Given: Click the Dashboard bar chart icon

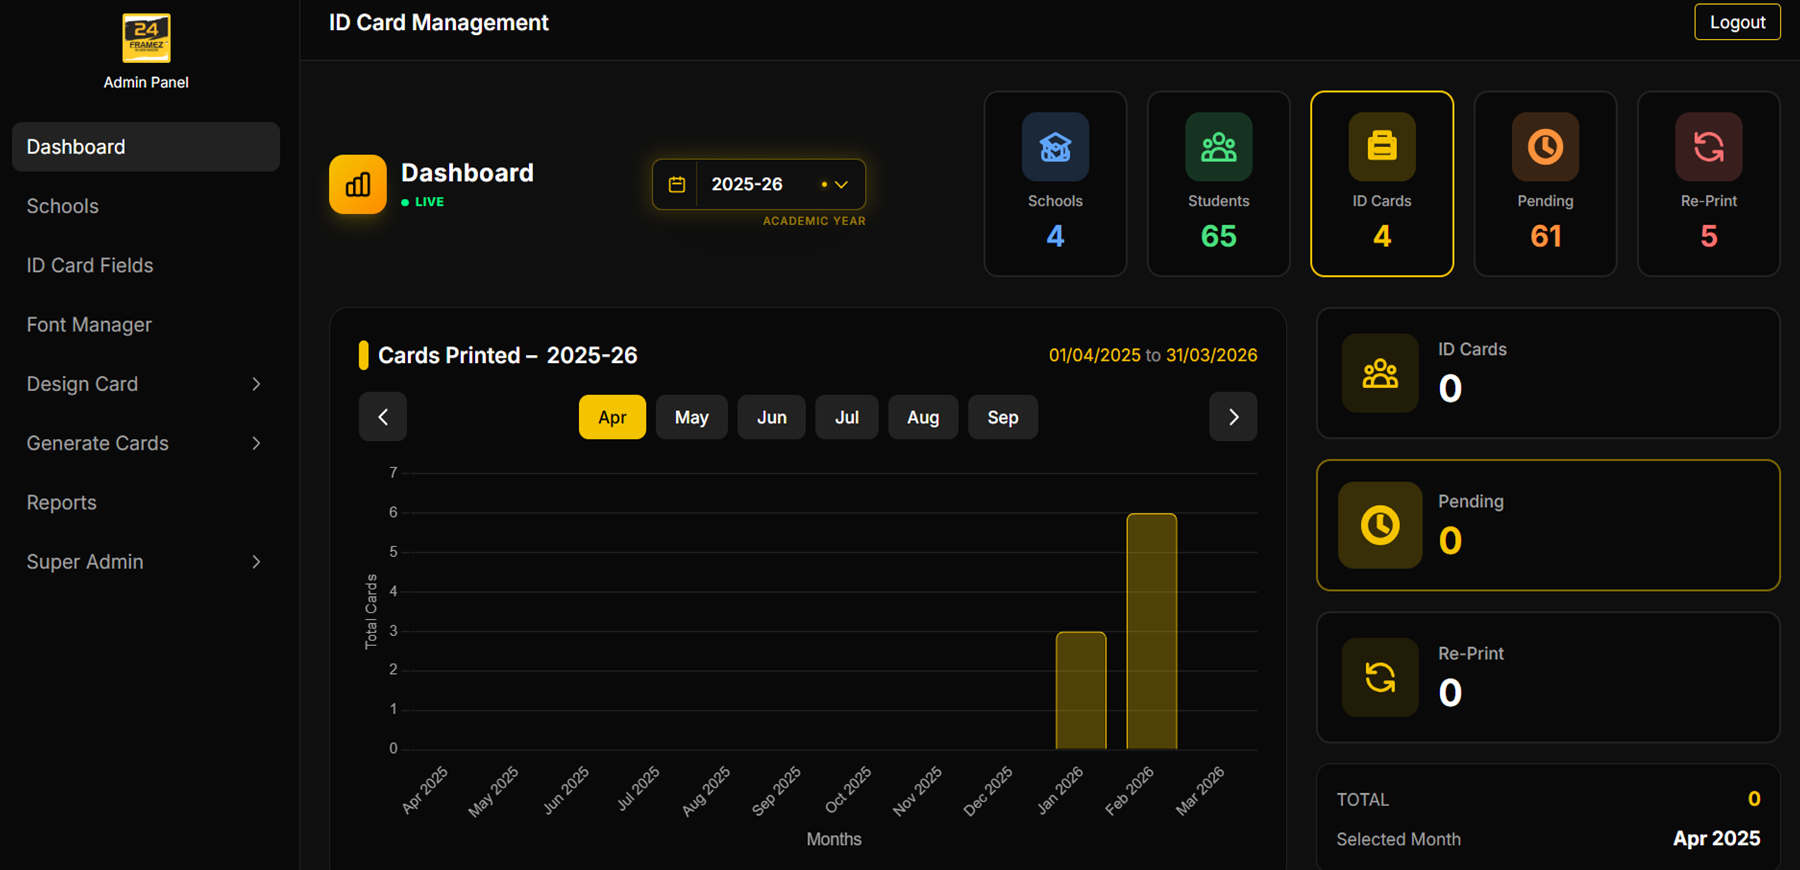Looking at the screenshot, I should click(x=358, y=184).
